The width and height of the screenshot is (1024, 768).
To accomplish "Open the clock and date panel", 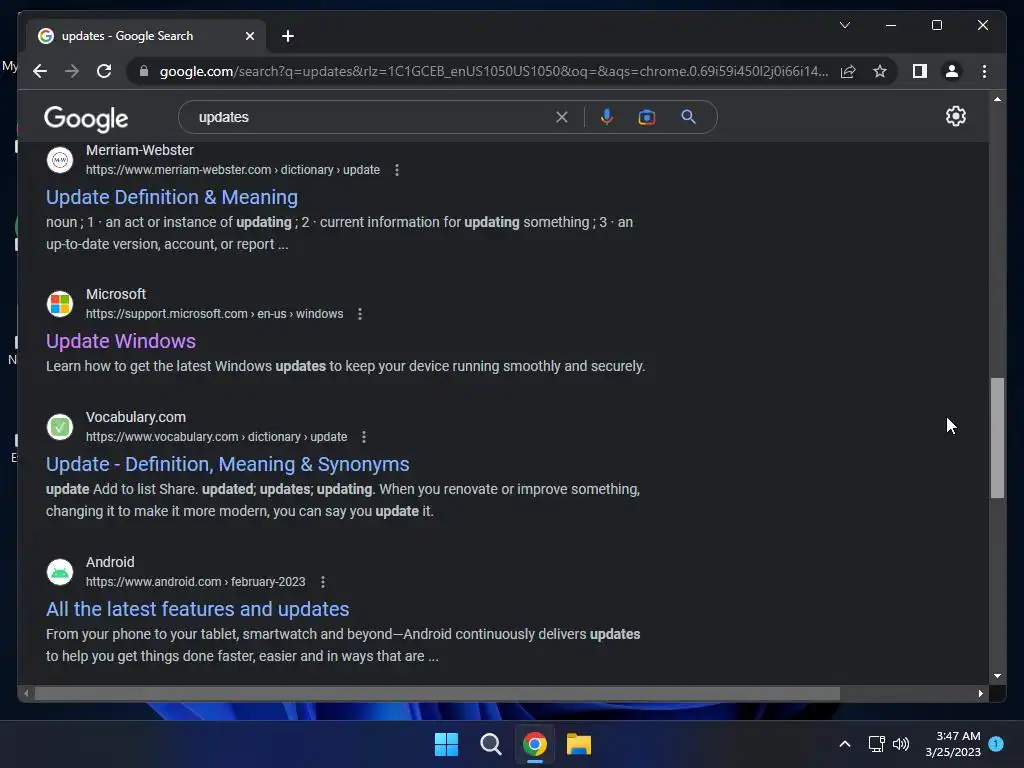I will coord(953,744).
